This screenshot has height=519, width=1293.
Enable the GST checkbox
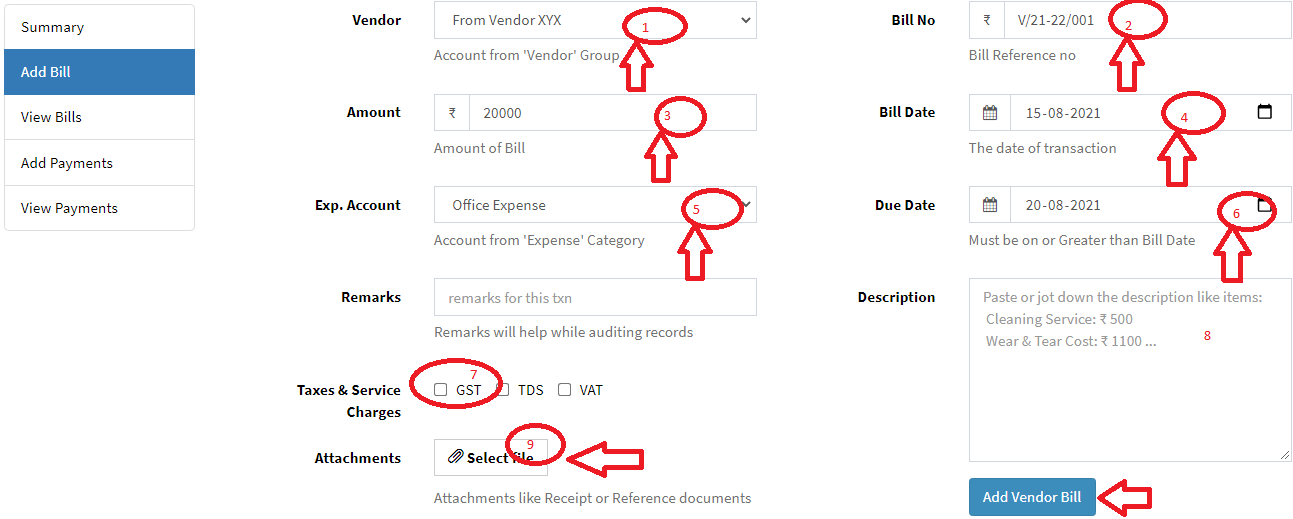point(441,390)
